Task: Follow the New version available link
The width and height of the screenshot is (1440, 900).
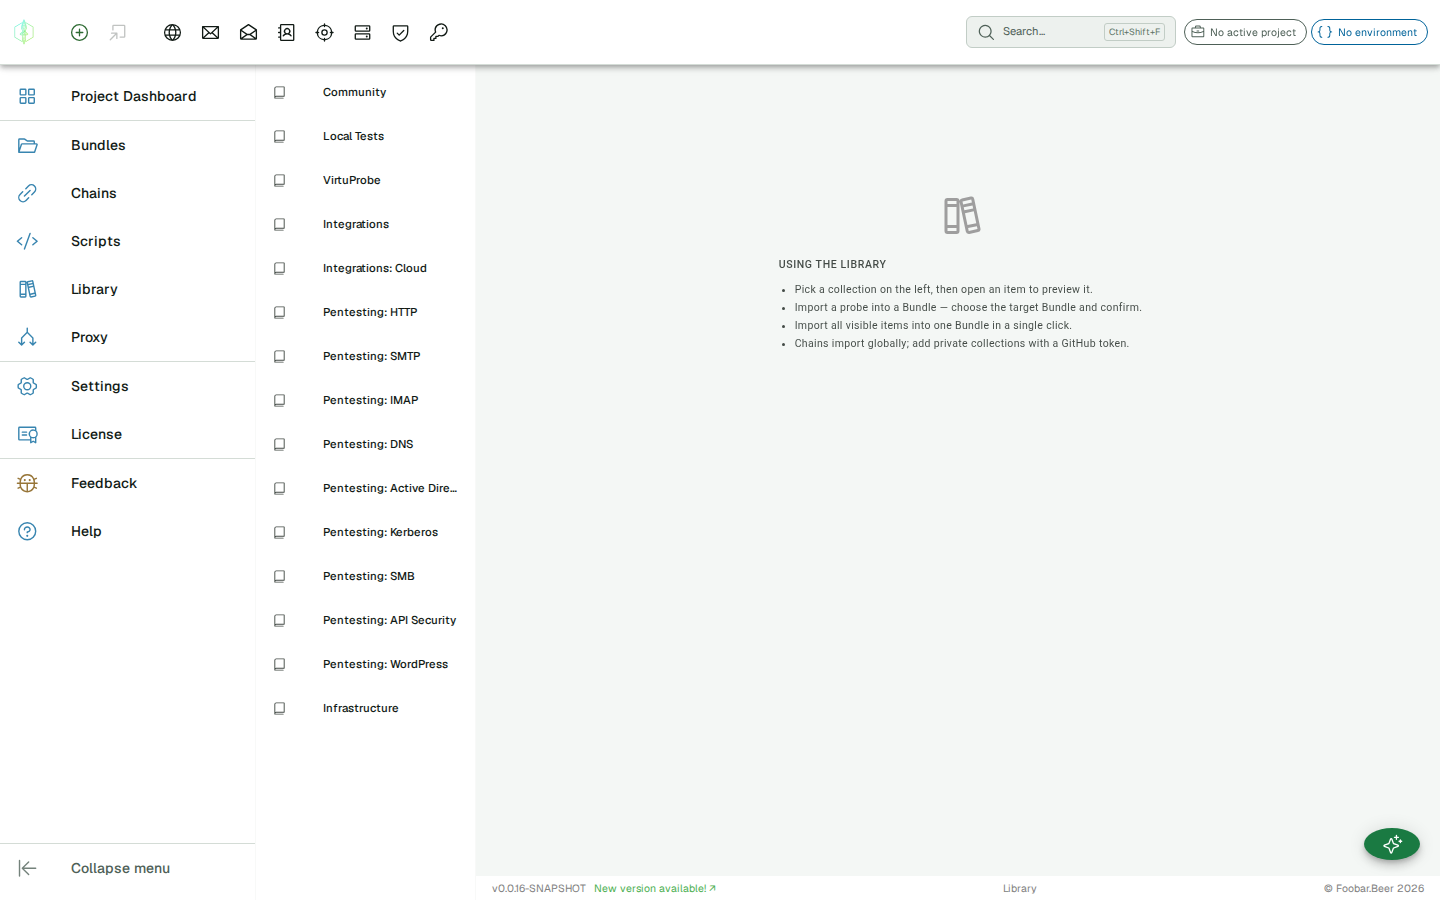Action: click(655, 888)
